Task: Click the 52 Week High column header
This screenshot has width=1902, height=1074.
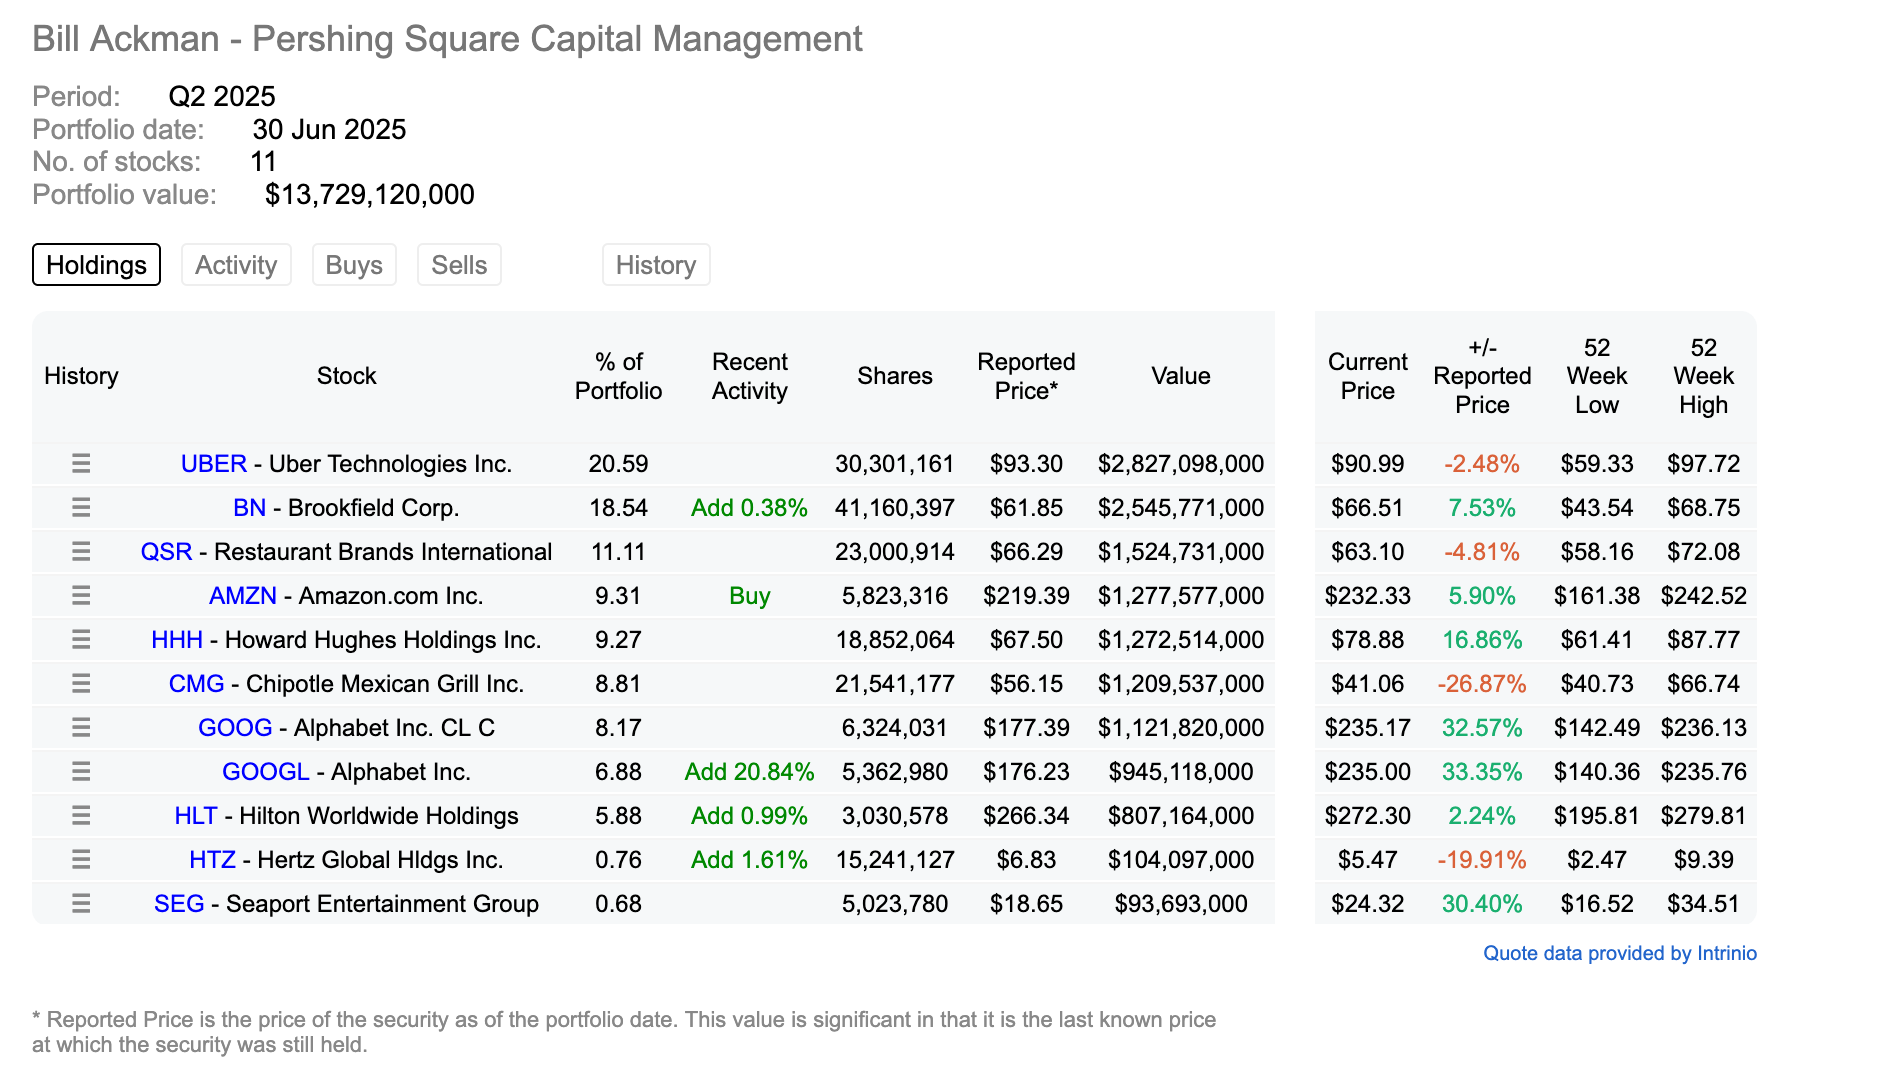Action: pos(1704,376)
